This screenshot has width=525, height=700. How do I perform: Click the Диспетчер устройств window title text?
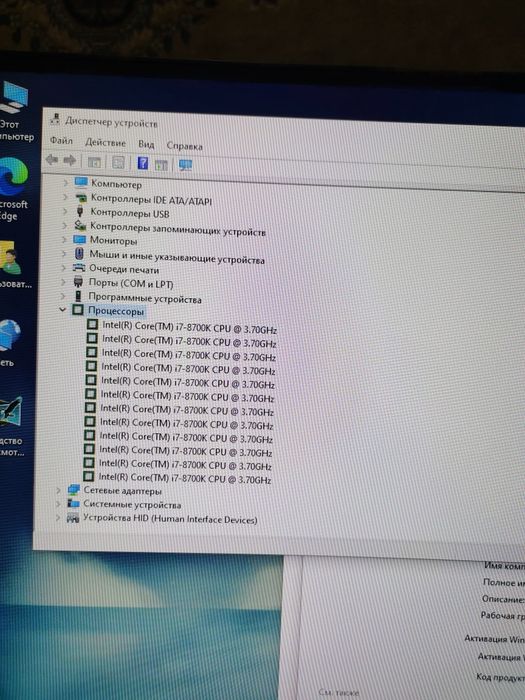pyautogui.click(x=111, y=122)
